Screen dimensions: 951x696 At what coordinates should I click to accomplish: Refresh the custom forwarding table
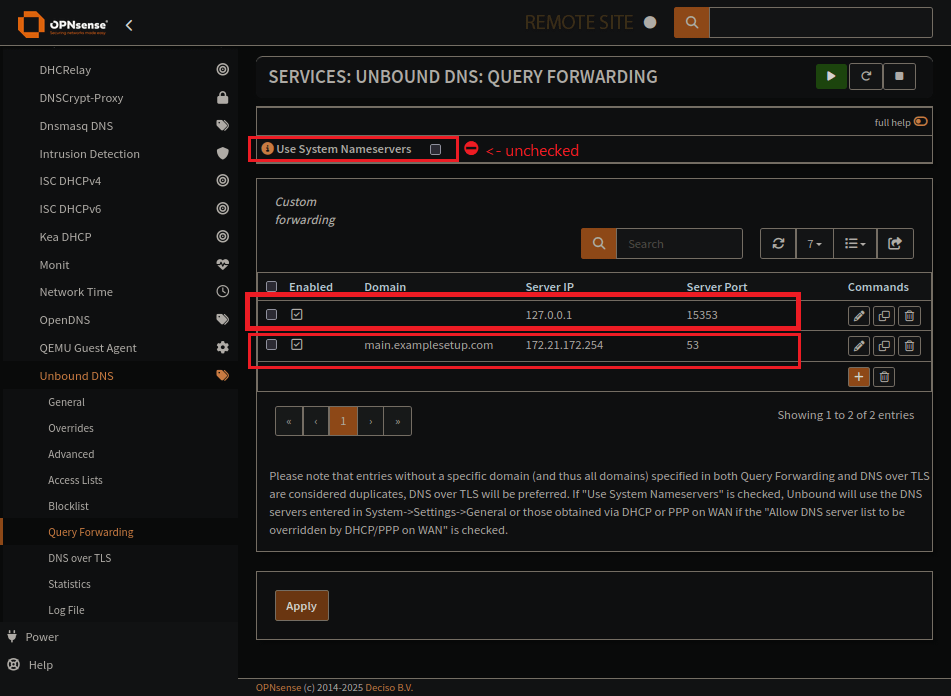778,244
